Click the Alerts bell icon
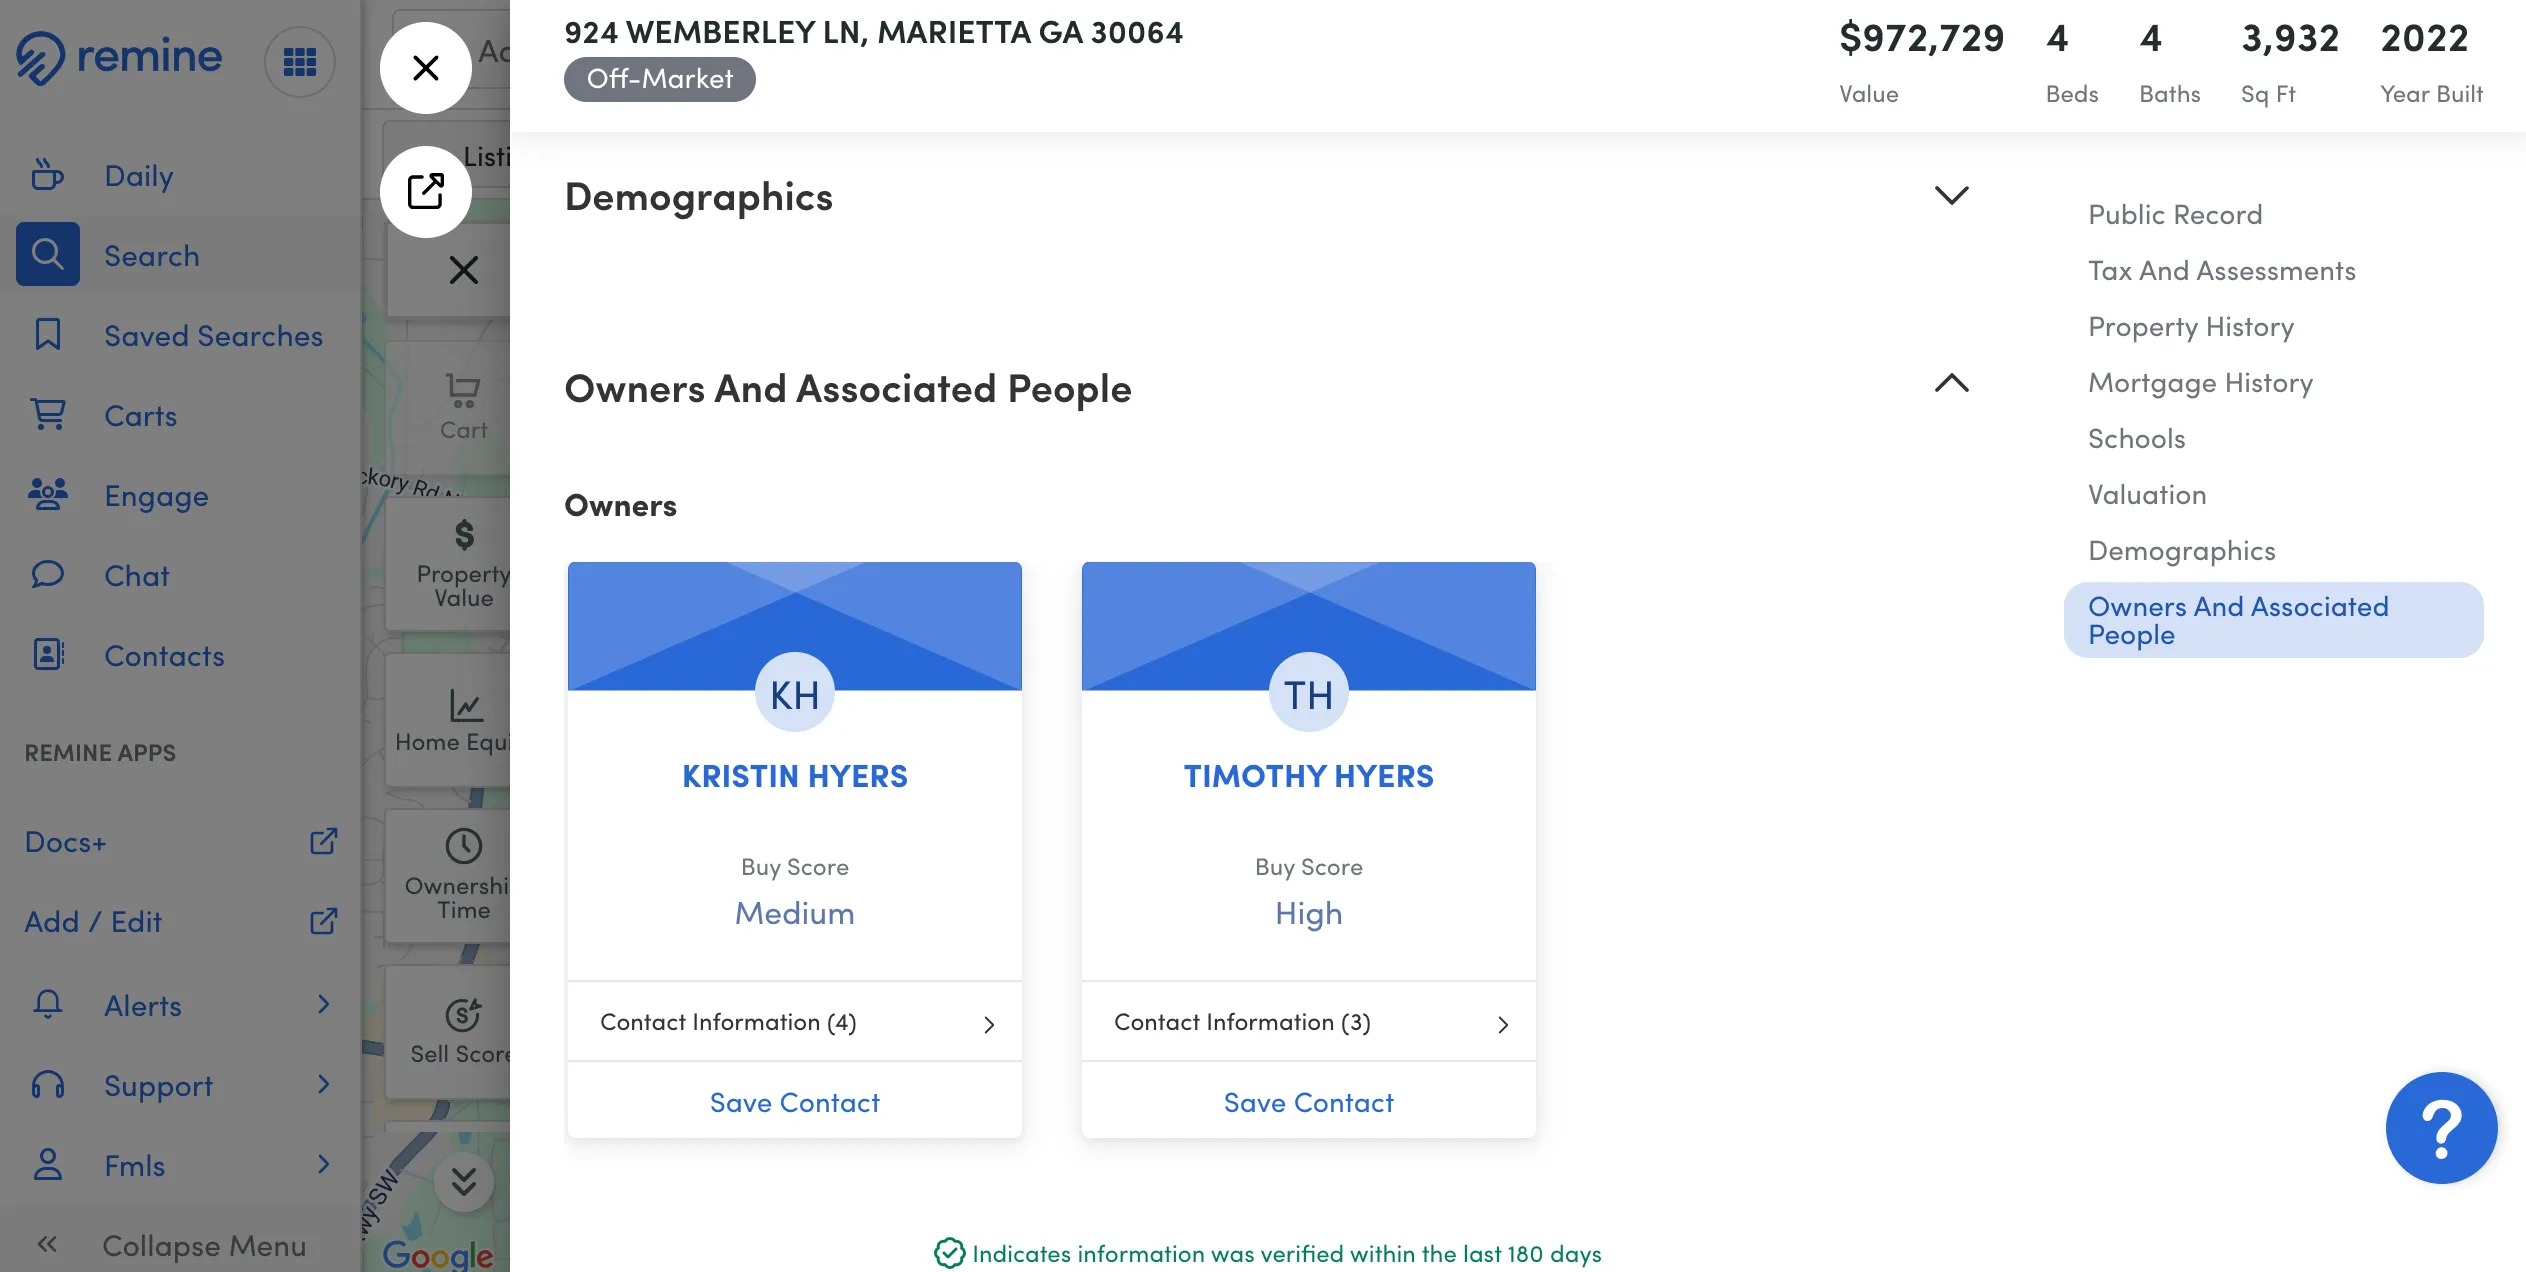This screenshot has height=1272, width=2526. 47,1005
